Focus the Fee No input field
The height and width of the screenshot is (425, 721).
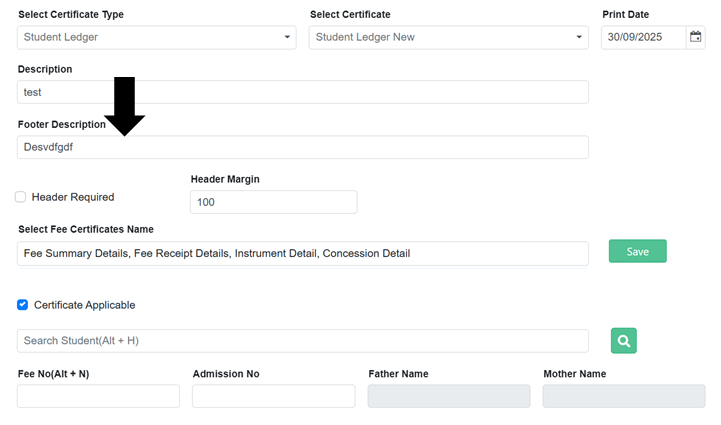pyautogui.click(x=98, y=396)
